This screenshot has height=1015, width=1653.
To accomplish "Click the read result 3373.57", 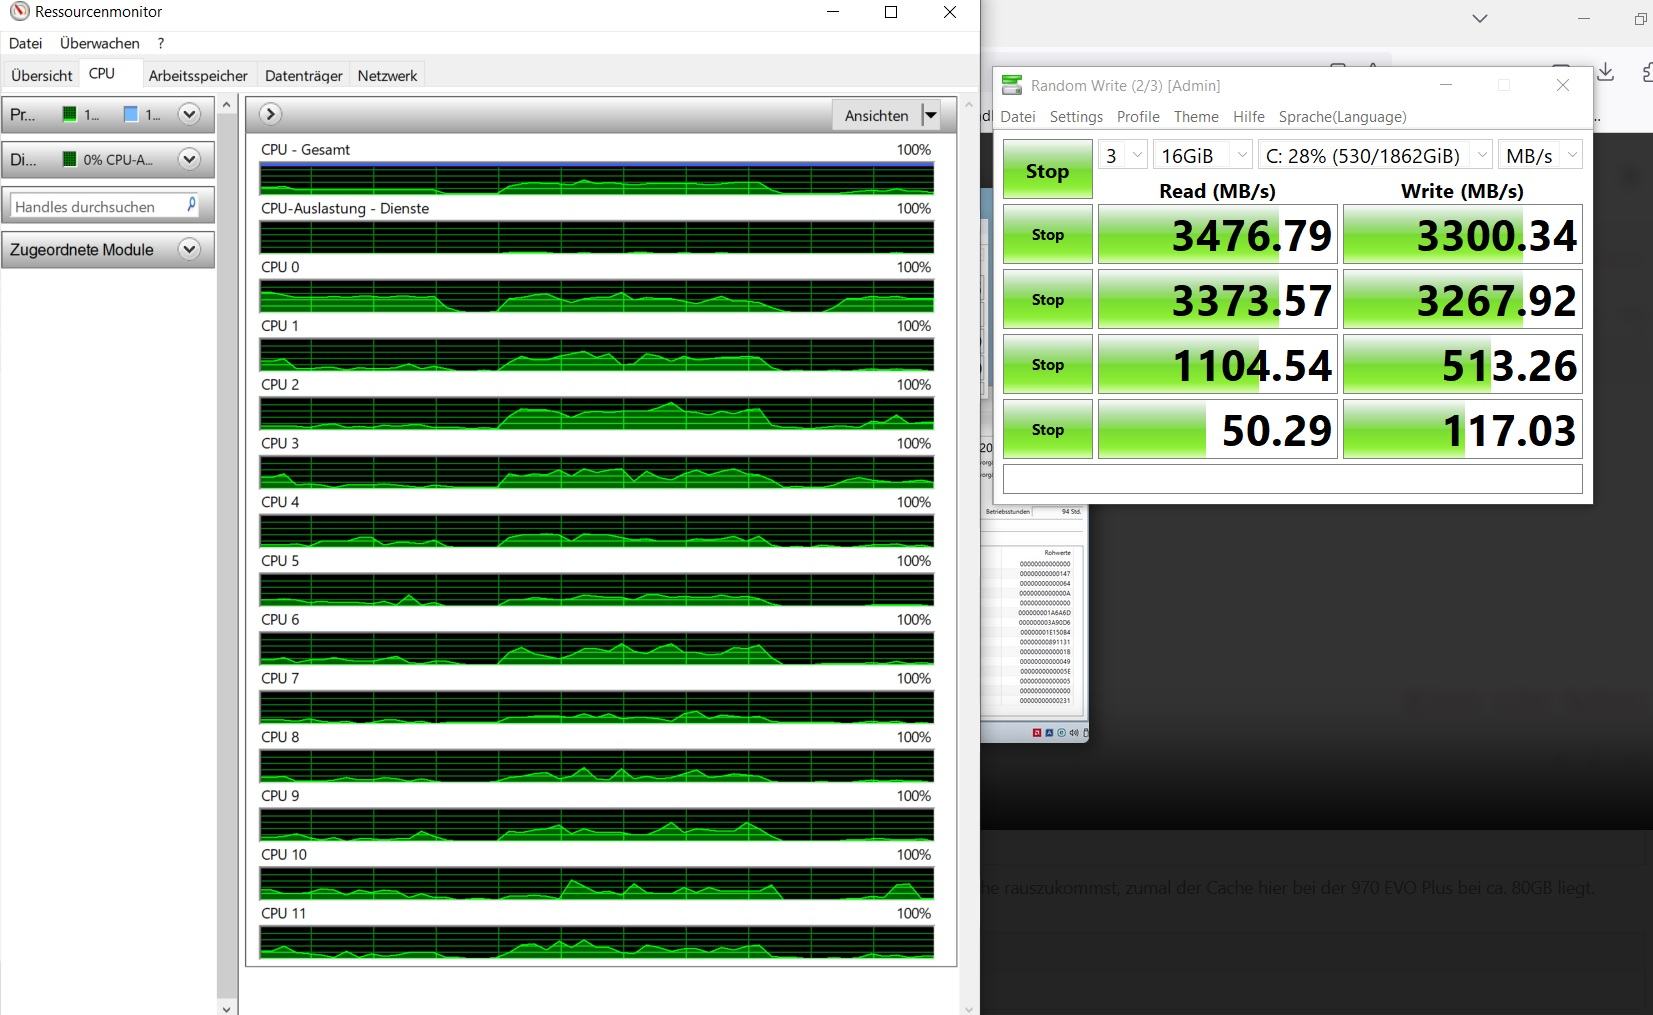I will 1217,299.
